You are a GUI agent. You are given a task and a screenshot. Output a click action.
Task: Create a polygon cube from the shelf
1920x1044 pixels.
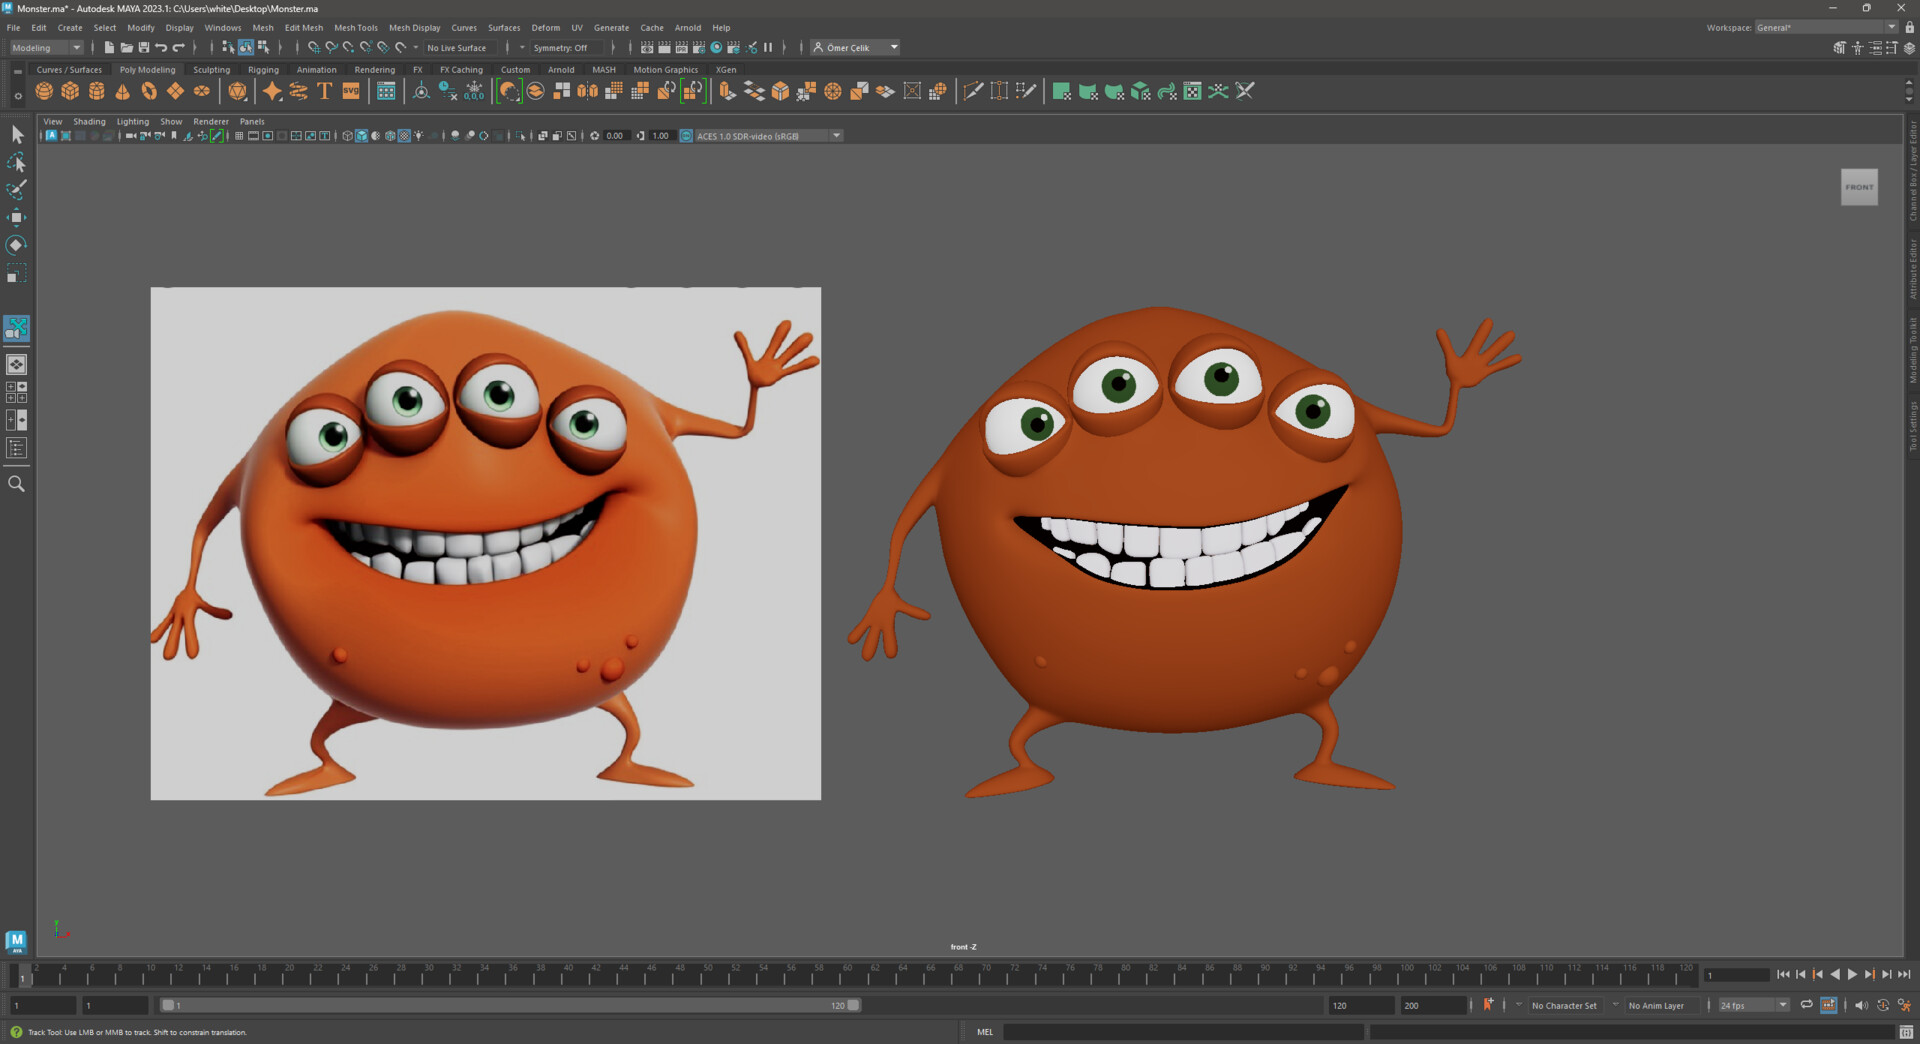click(x=70, y=92)
